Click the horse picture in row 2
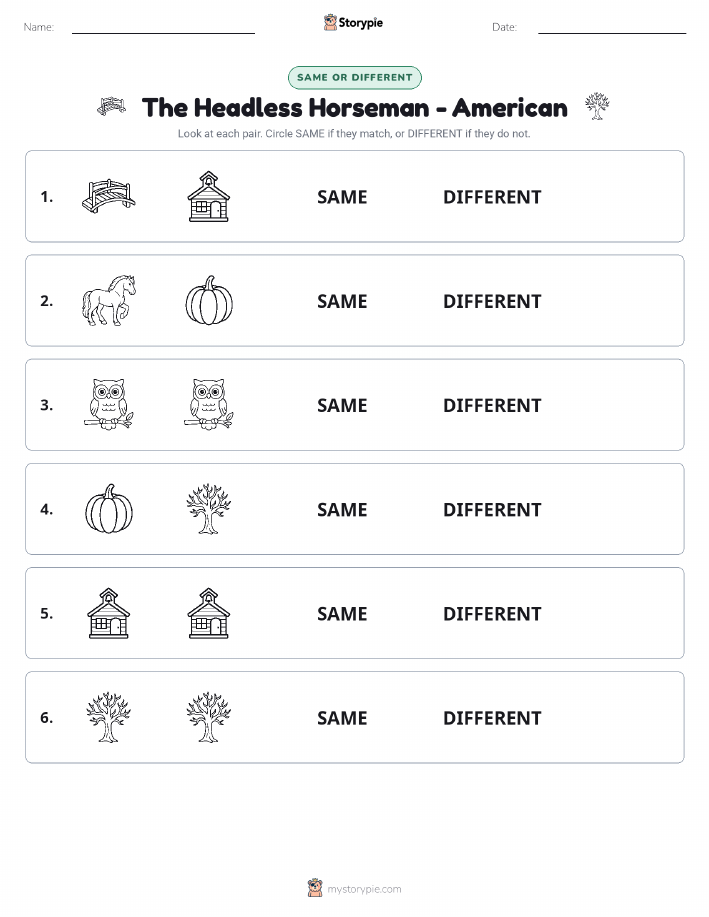 (x=109, y=301)
